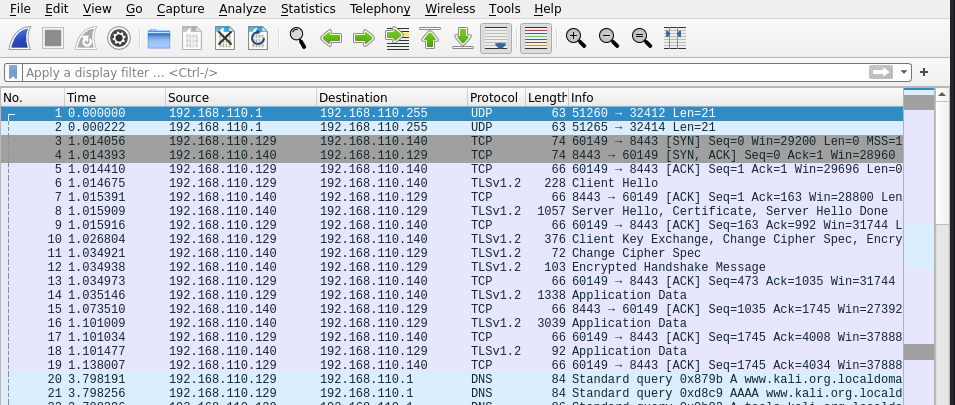
Task: Click into the display filter input field
Action: point(440,73)
